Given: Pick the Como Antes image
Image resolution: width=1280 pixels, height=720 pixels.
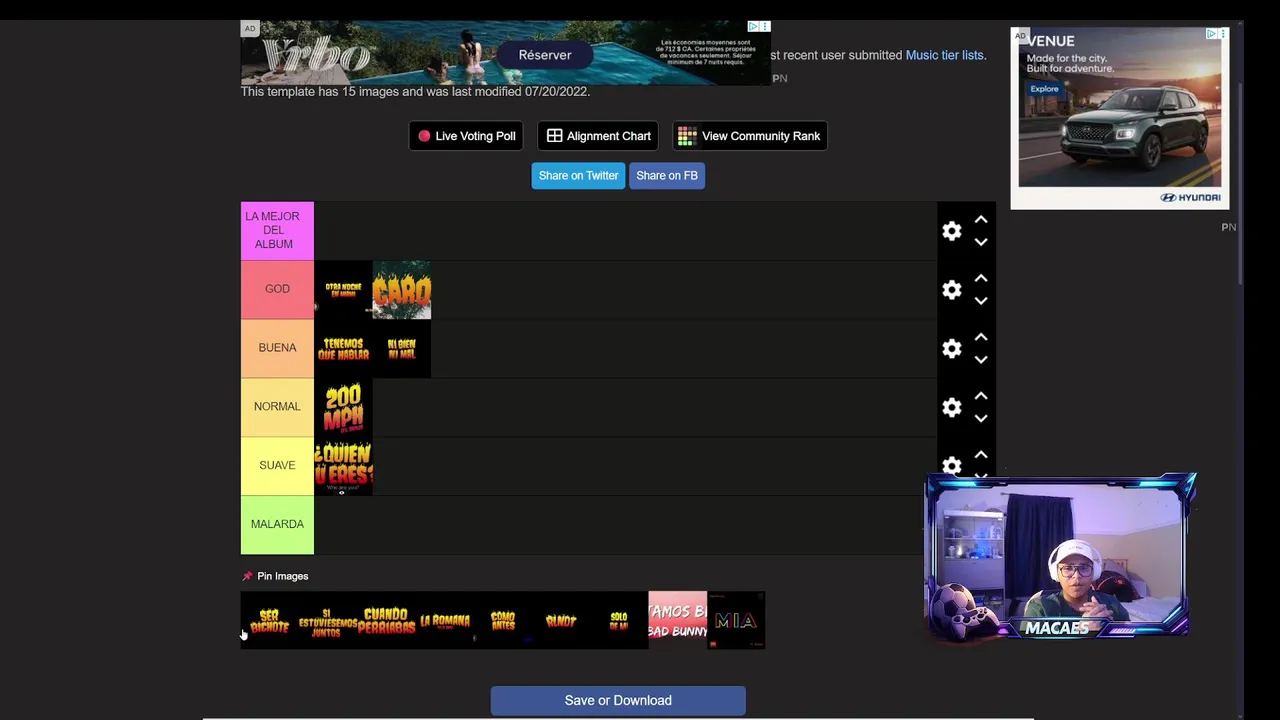Looking at the screenshot, I should point(502,621).
